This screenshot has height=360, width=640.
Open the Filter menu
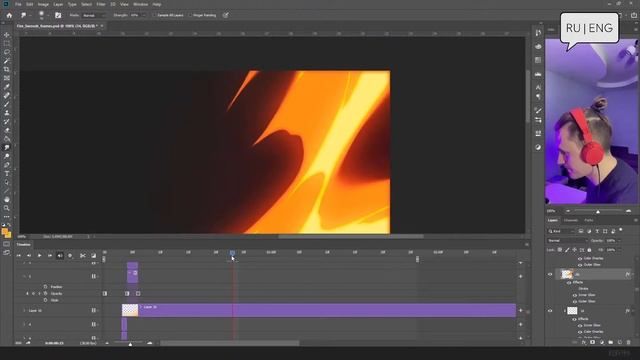pyautogui.click(x=101, y=4)
